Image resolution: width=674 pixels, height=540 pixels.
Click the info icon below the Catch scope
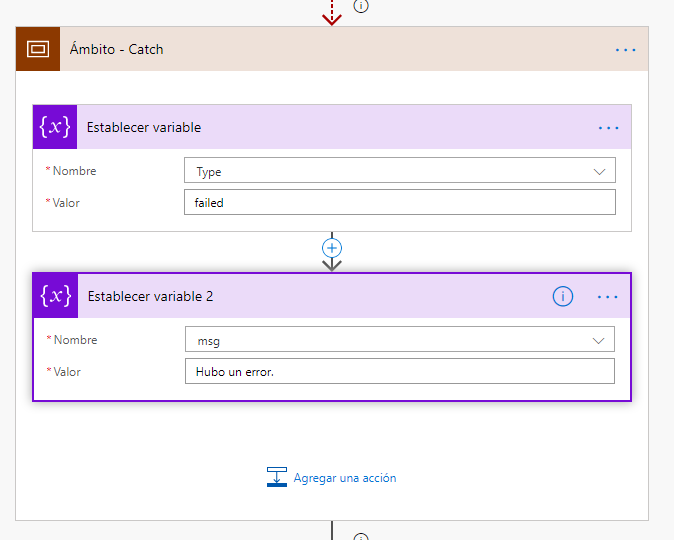coord(361,536)
